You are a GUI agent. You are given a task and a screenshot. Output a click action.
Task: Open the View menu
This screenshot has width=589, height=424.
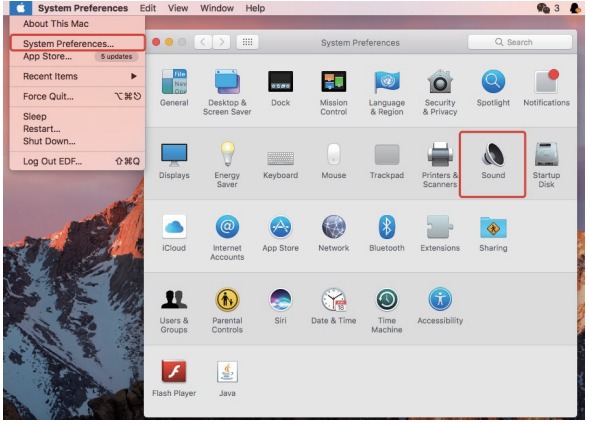coord(178,8)
